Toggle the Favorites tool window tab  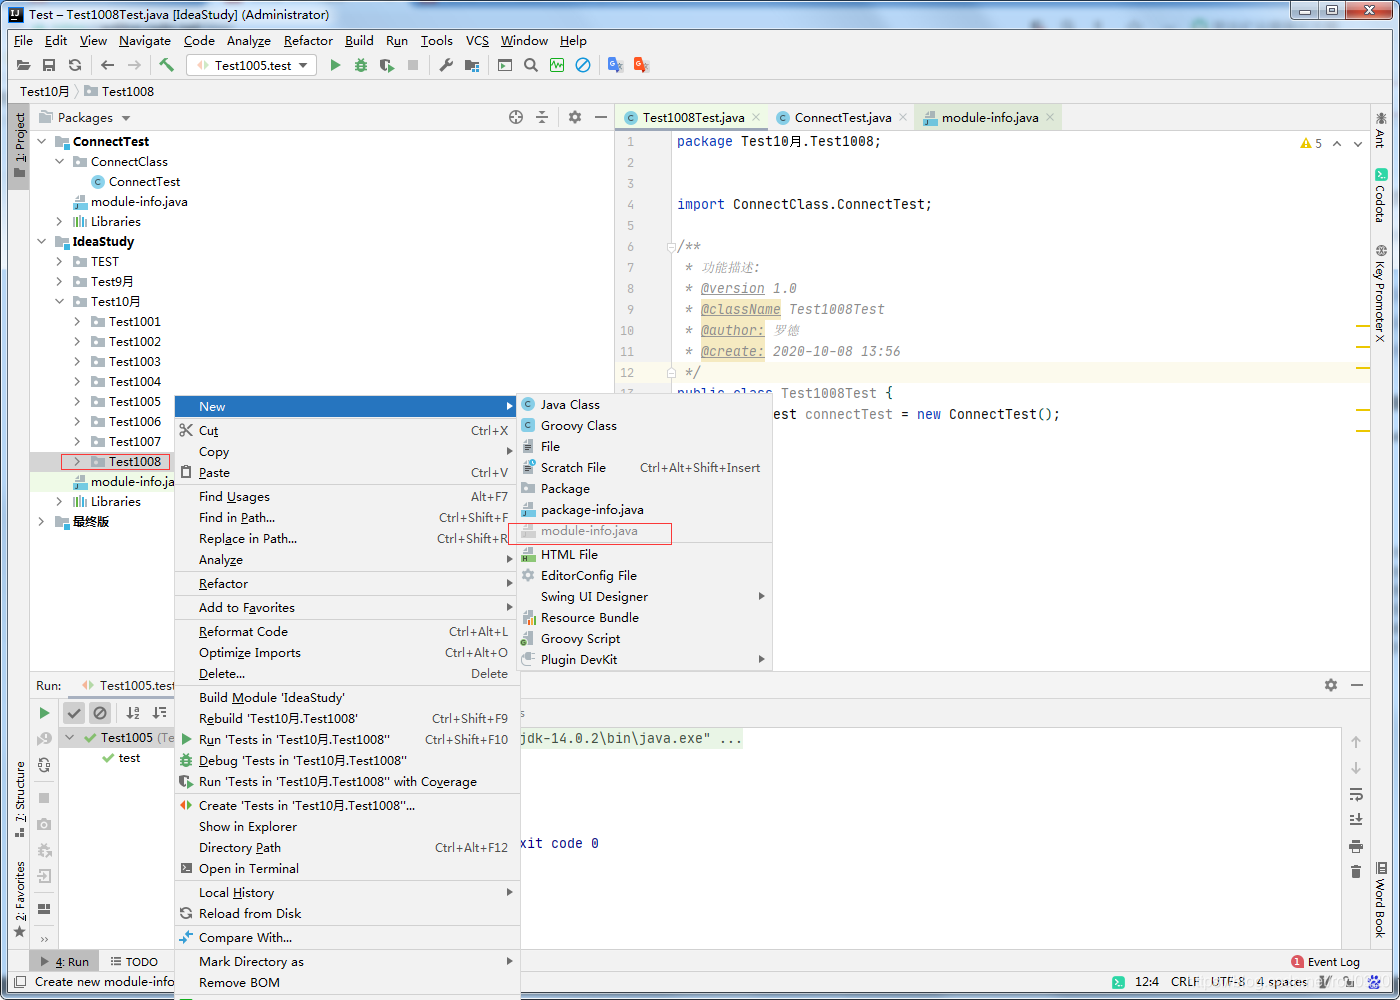pos(19,898)
